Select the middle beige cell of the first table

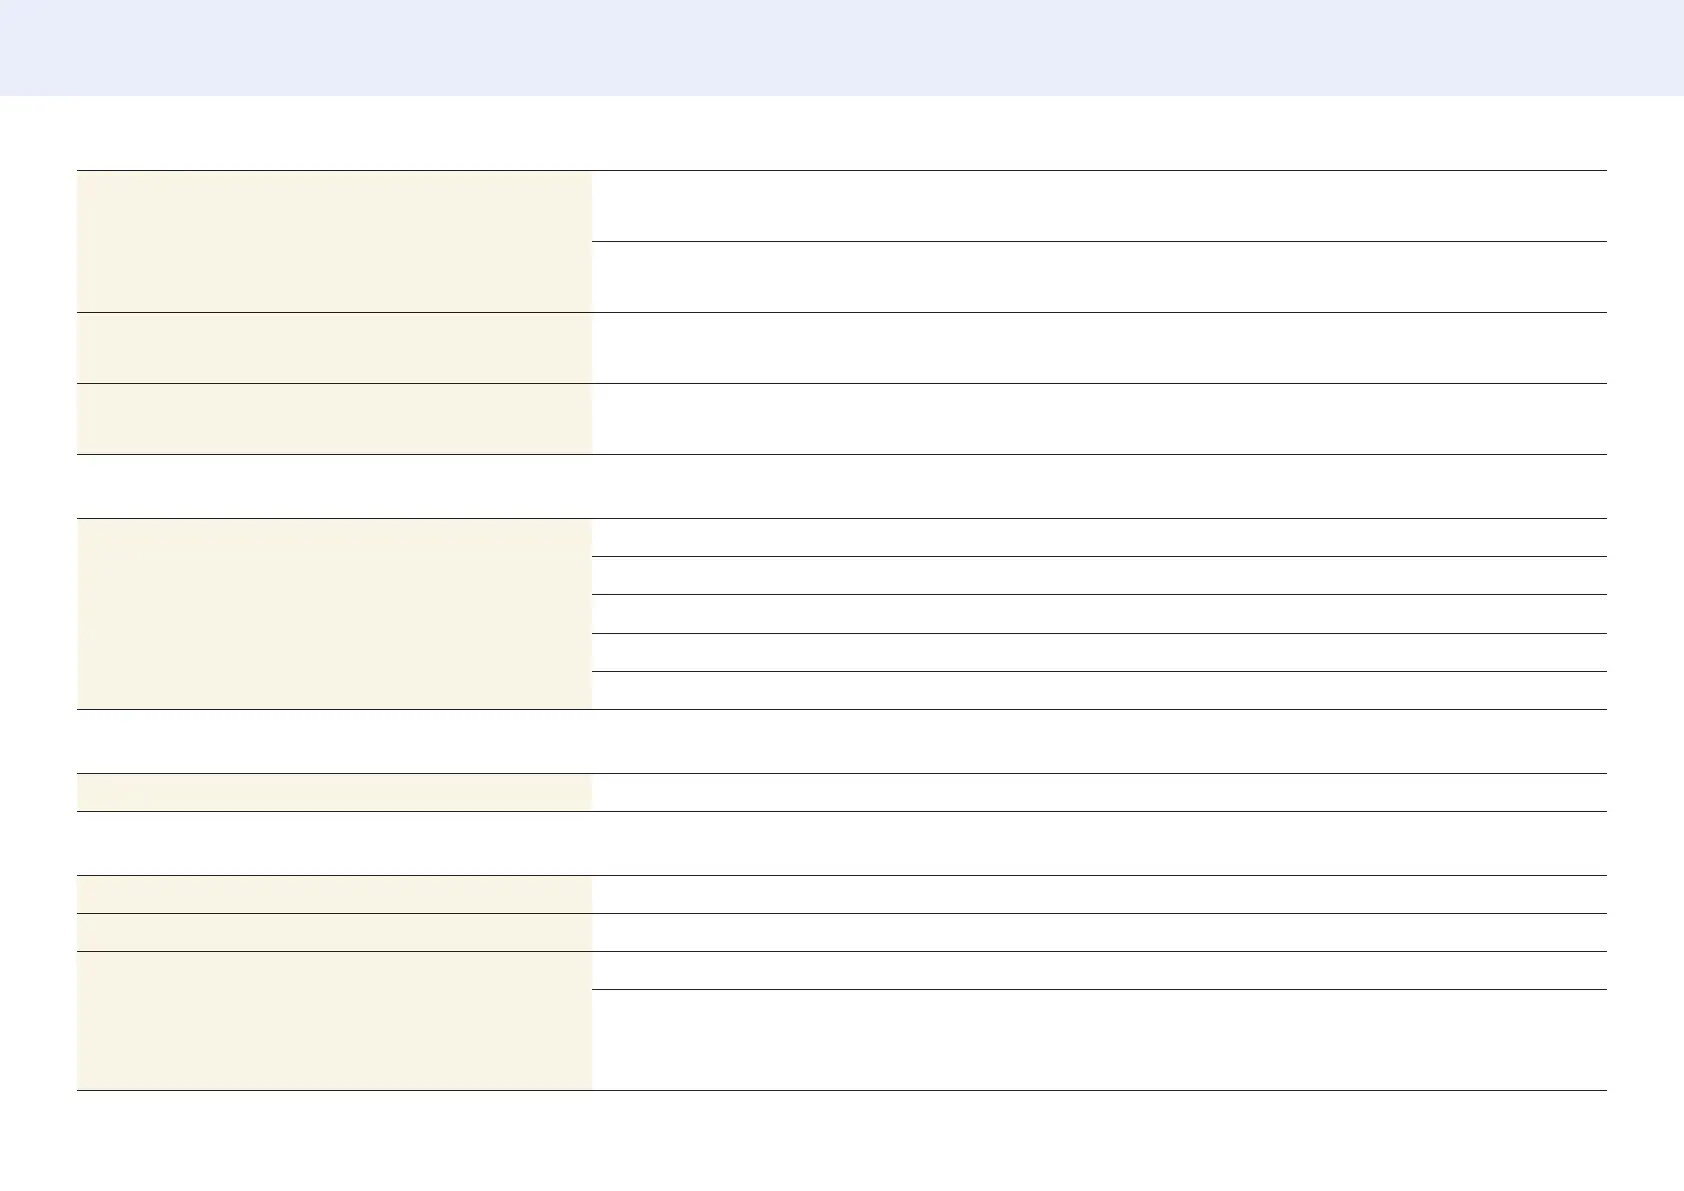click(334, 348)
